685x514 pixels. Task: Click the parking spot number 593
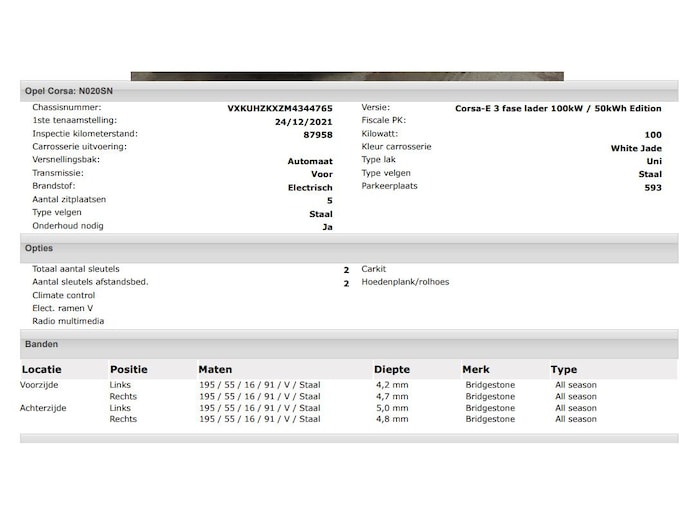click(x=652, y=187)
